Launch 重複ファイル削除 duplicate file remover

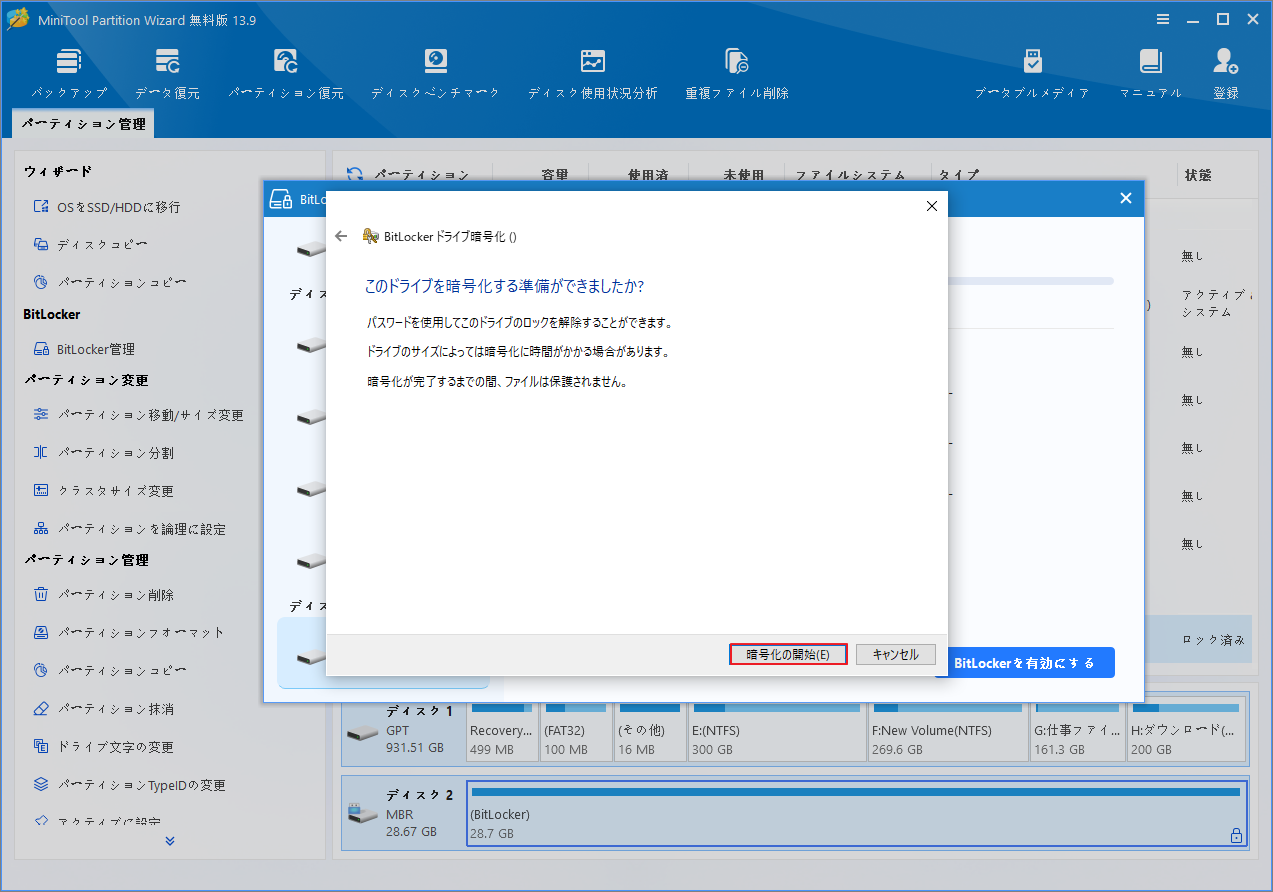737,73
